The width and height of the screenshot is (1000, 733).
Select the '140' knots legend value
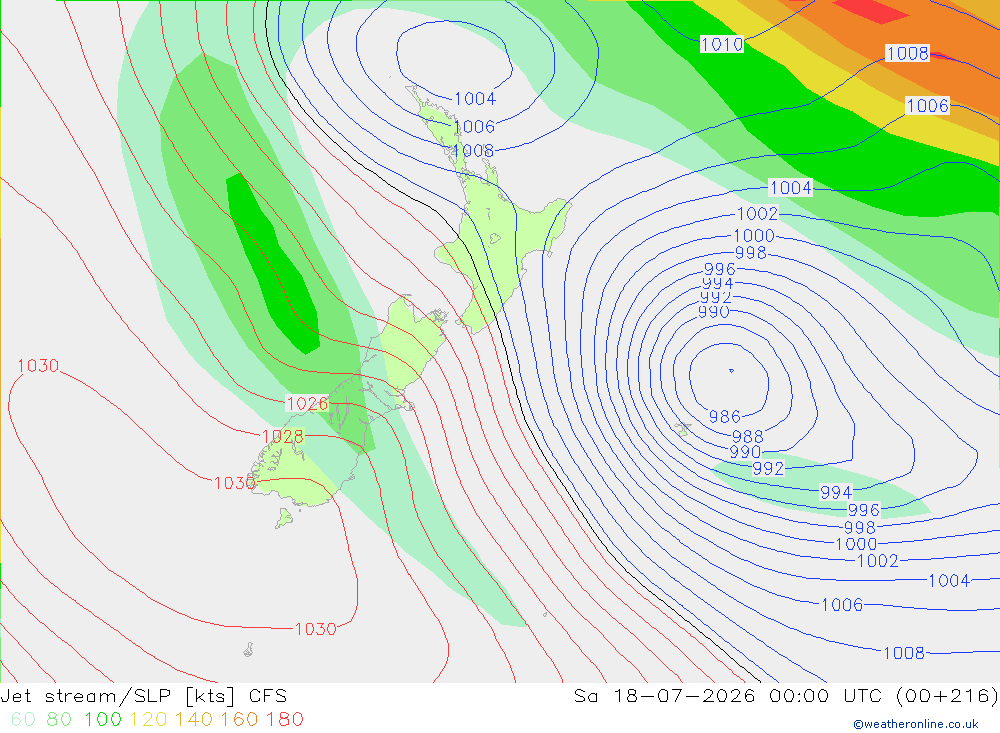pos(194,720)
